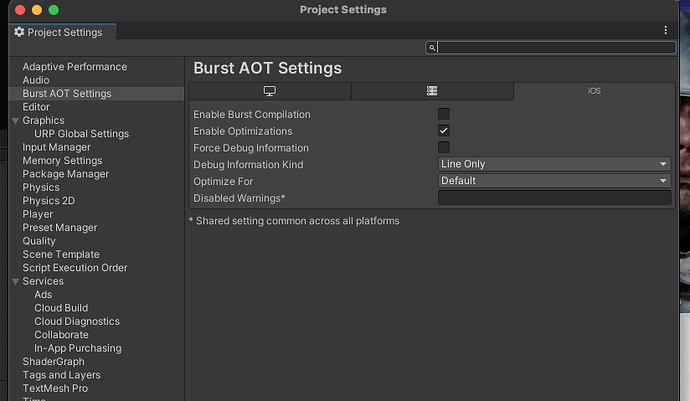The image size is (690, 401).
Task: Open the three-dot options menu icon
Action: 666,31
